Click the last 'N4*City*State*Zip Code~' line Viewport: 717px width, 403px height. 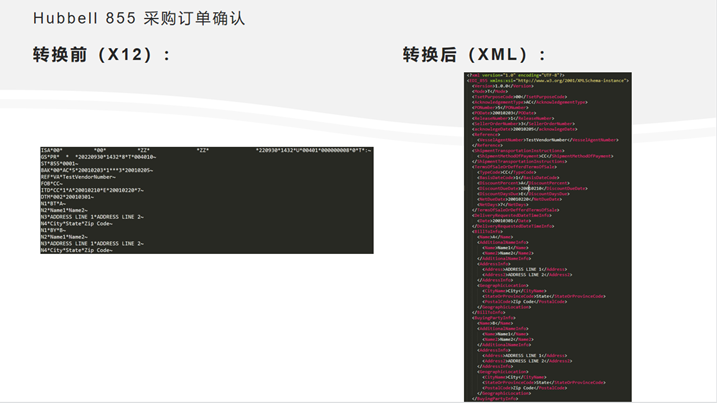coord(76,250)
